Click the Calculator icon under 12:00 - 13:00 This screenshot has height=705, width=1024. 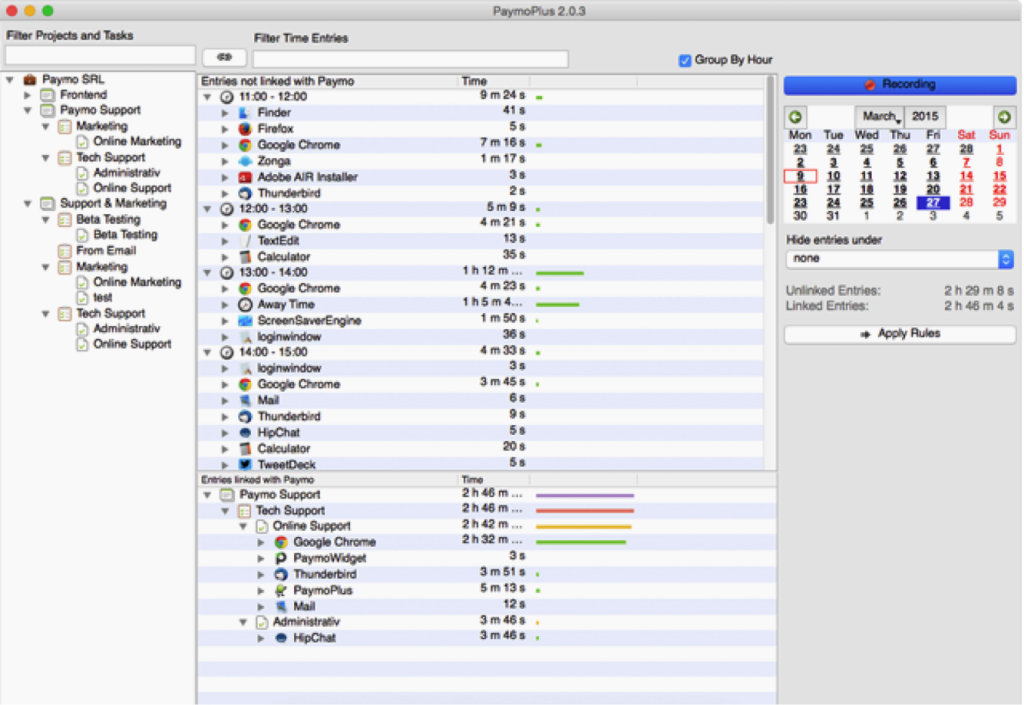click(245, 257)
